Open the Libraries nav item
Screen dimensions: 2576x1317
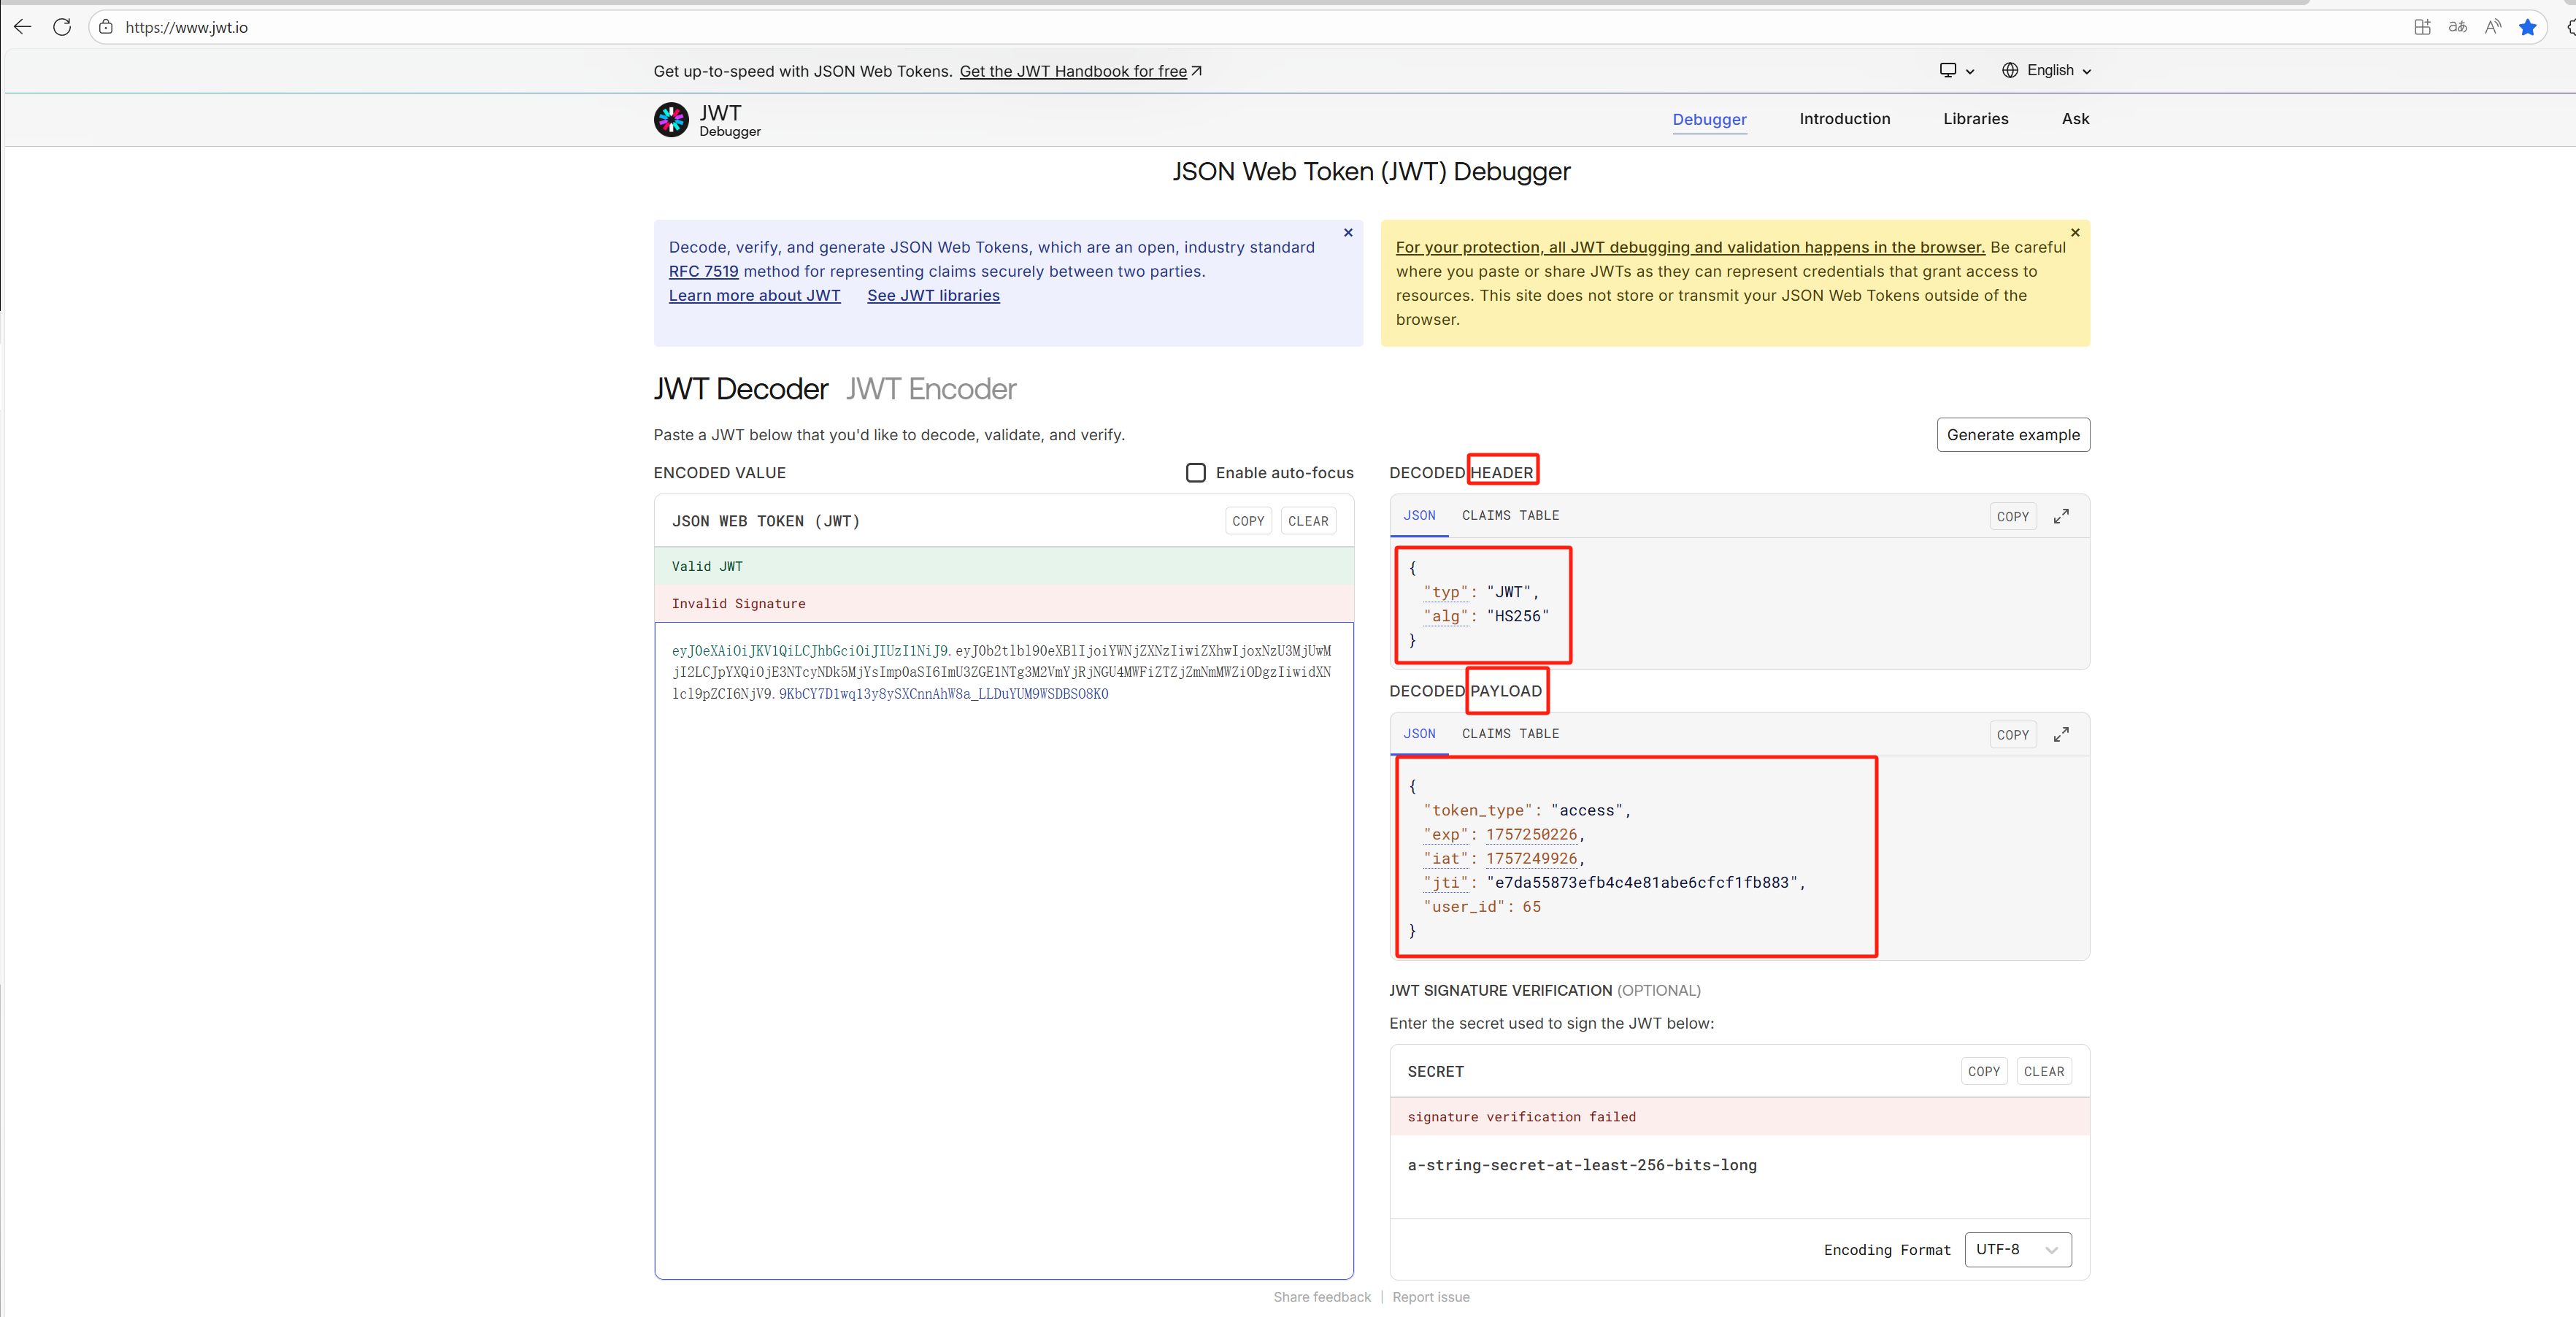click(x=1976, y=118)
